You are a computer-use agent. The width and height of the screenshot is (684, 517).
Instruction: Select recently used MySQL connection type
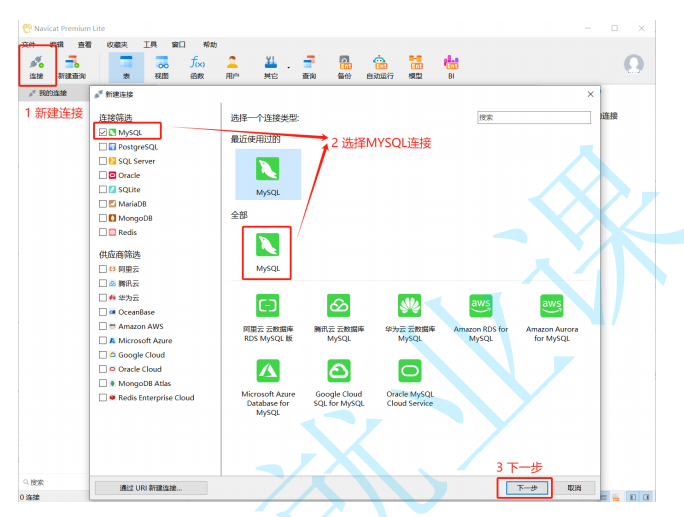[268, 175]
